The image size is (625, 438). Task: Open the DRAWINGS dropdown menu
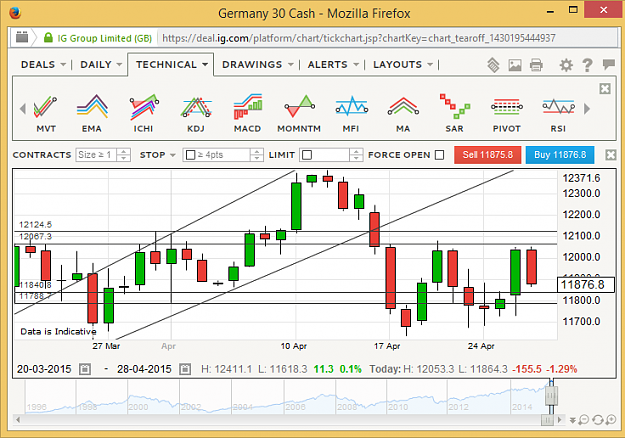[258, 65]
